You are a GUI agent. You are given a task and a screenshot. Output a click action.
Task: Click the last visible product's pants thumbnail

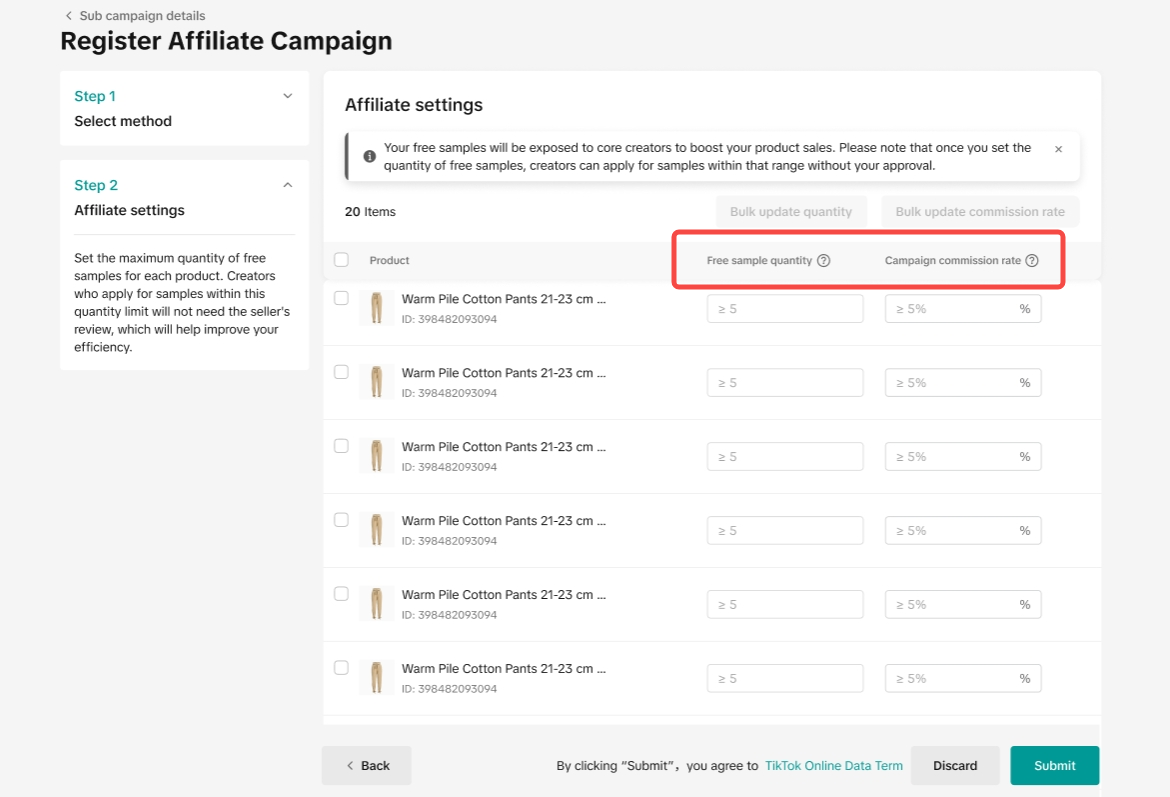(376, 678)
